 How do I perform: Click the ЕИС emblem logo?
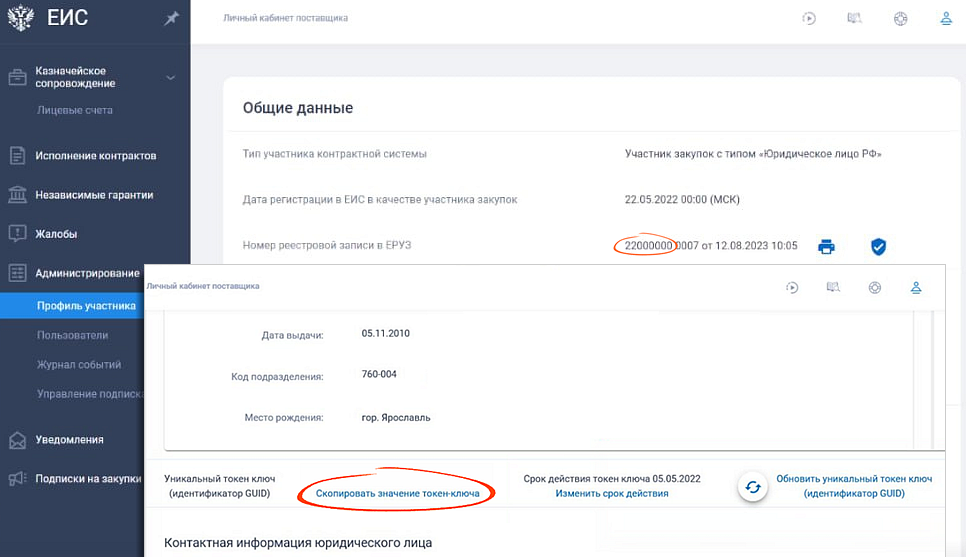click(x=20, y=19)
